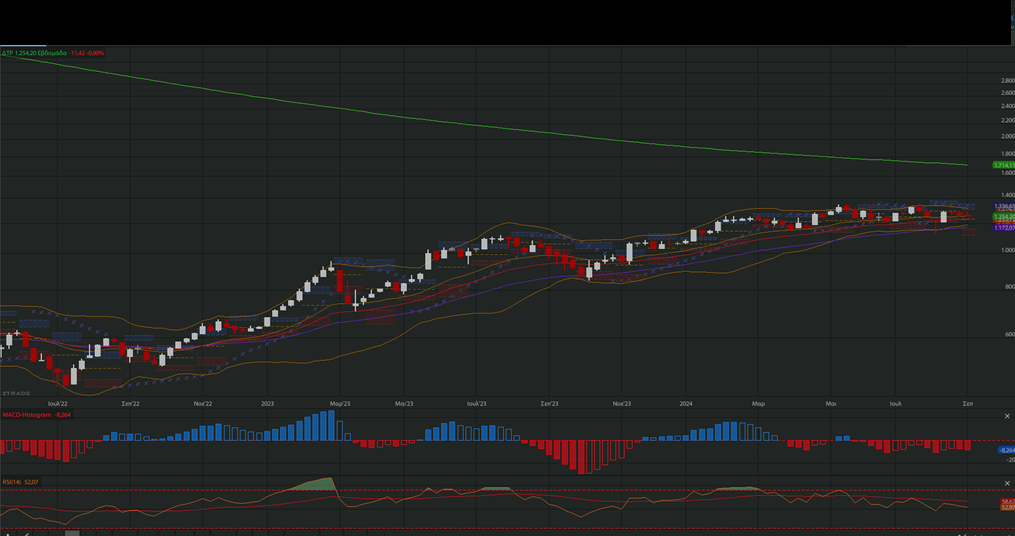The width and height of the screenshot is (1015, 536).
Task: Click the green 1.714,11 price tag
Action: click(x=1004, y=166)
